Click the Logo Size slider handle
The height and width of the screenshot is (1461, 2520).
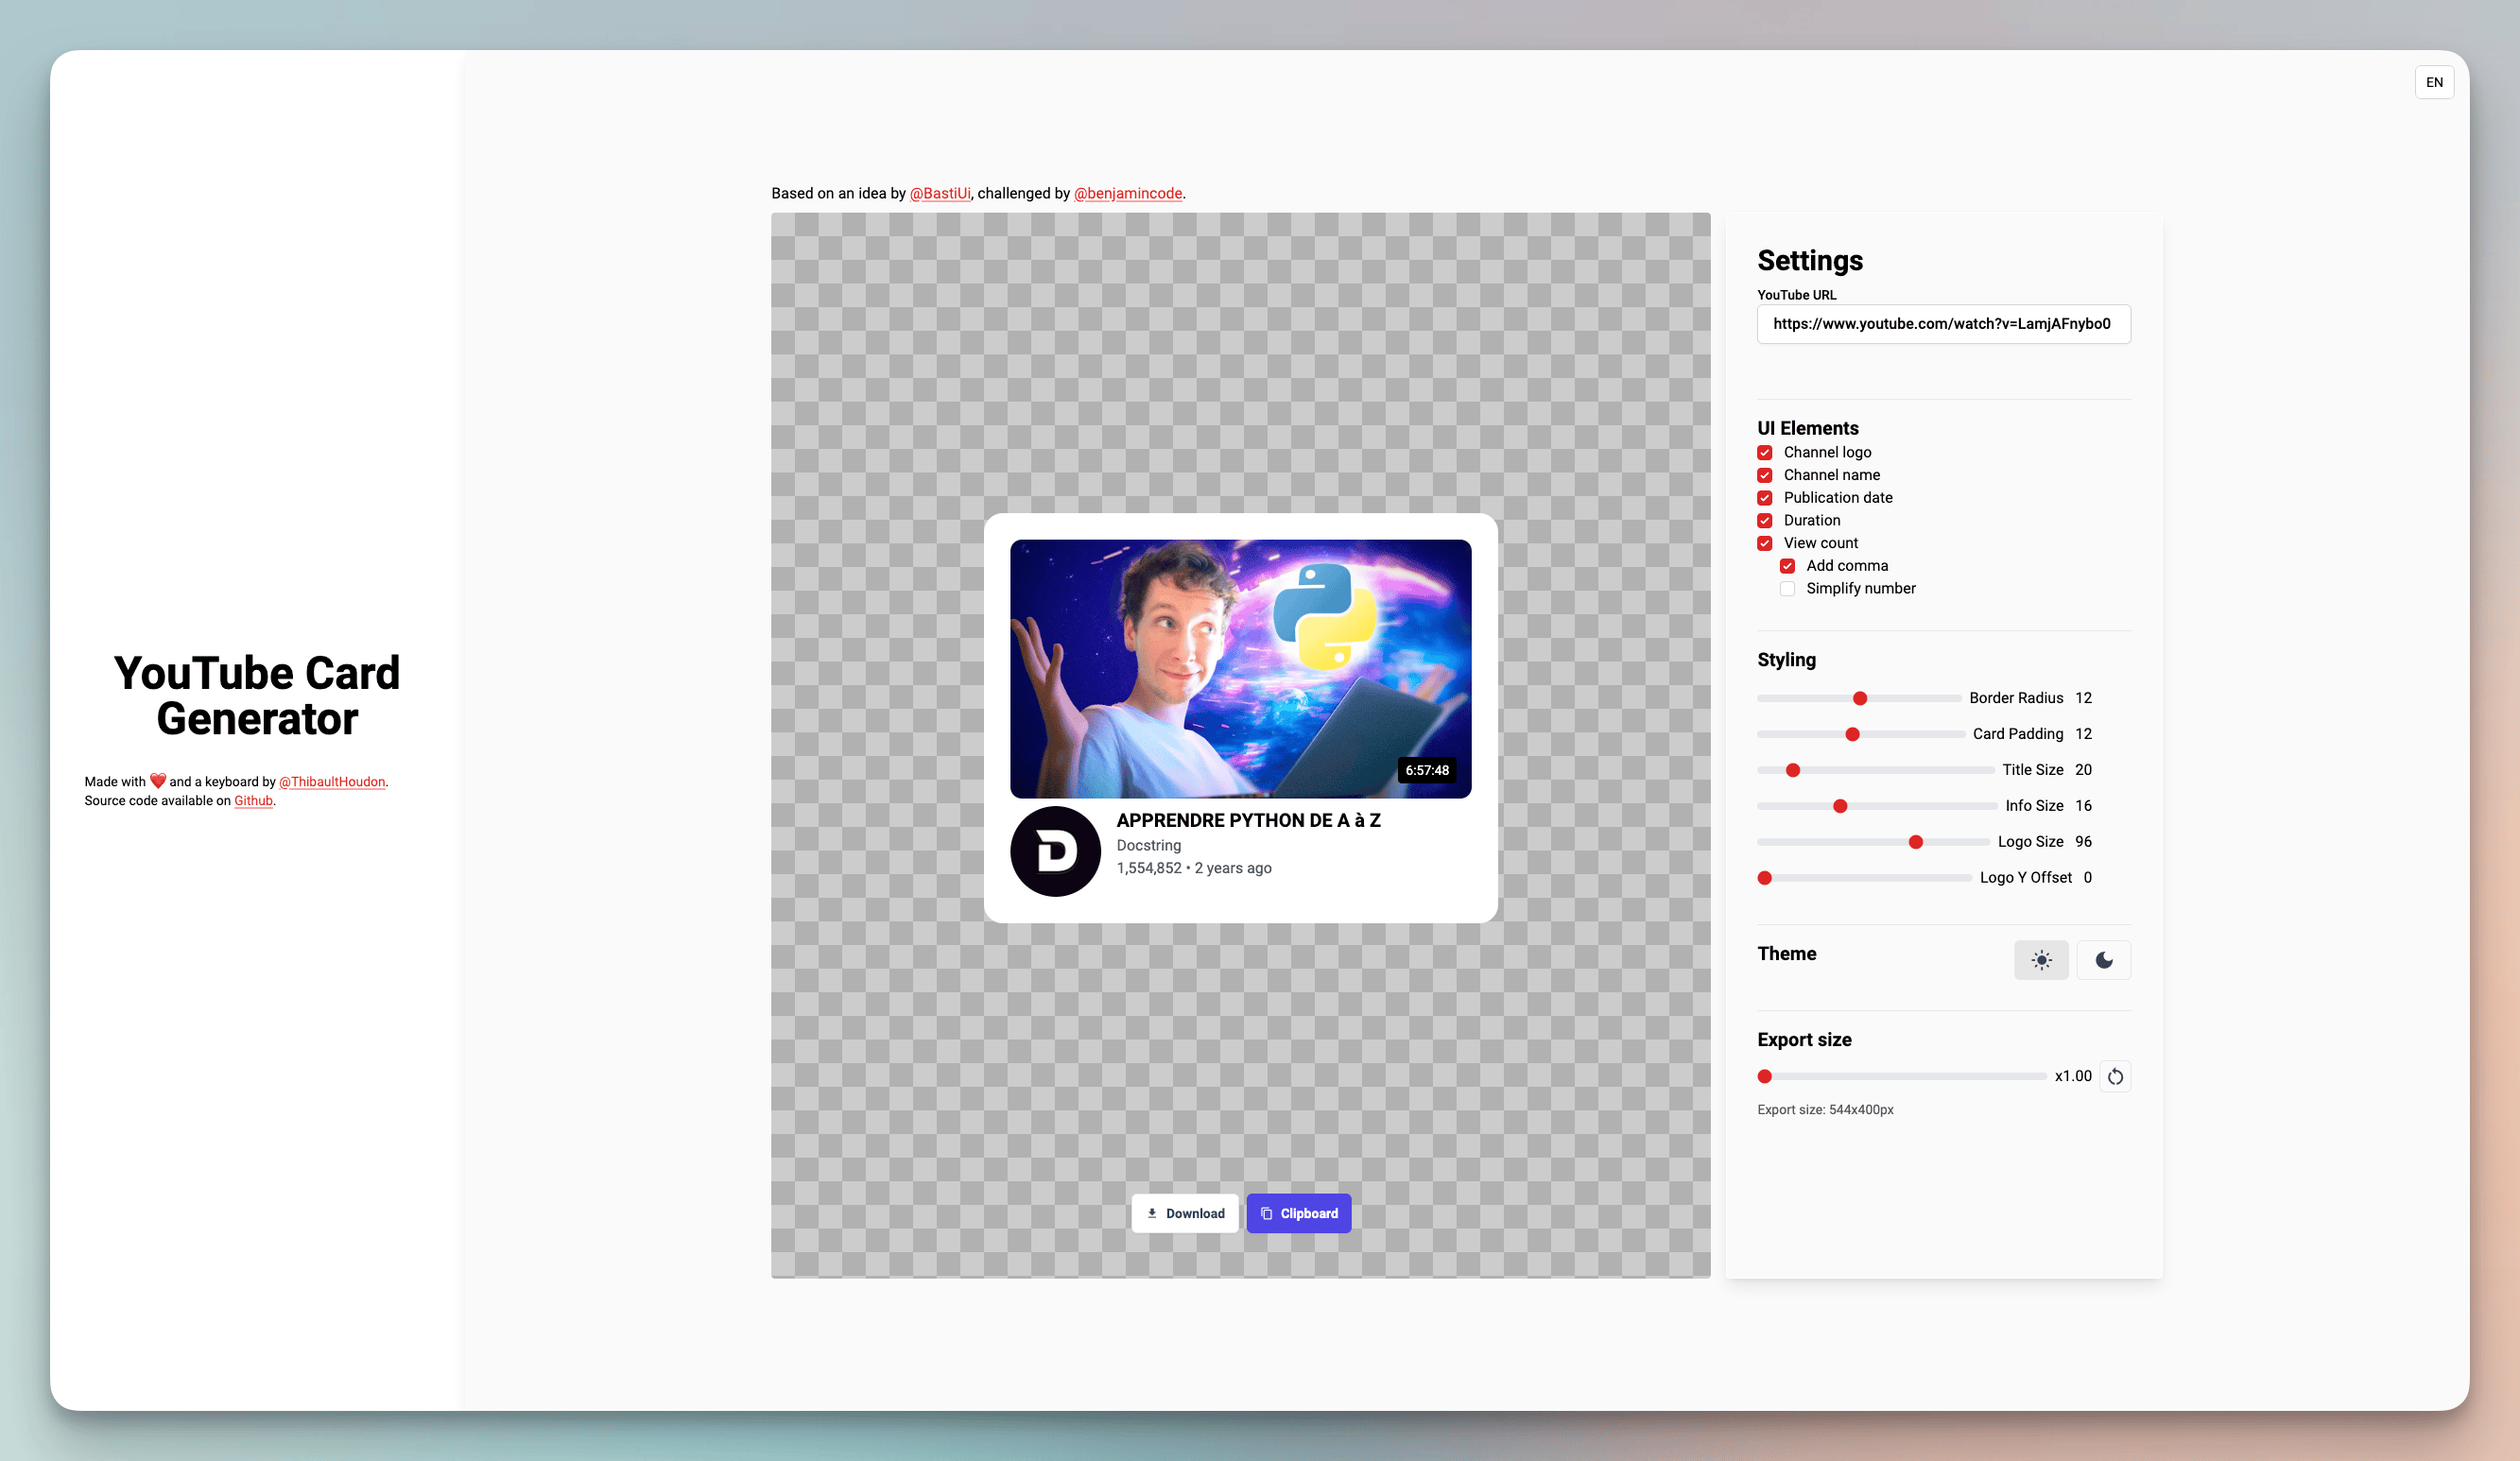(1915, 842)
